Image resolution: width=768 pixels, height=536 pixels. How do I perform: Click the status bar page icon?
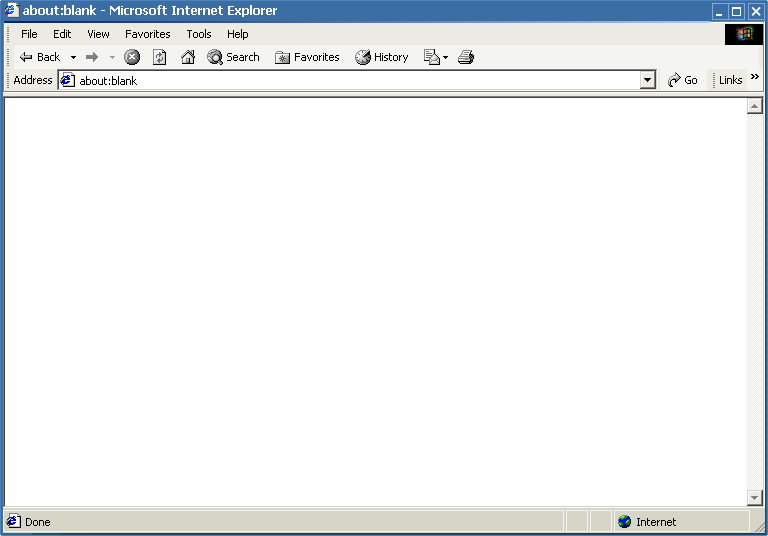[13, 521]
